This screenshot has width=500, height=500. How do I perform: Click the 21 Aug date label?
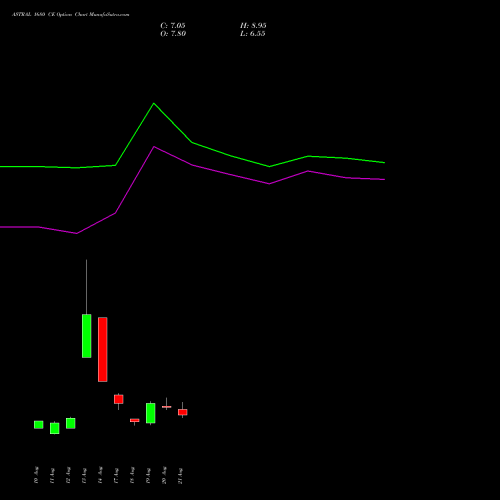click(180, 475)
